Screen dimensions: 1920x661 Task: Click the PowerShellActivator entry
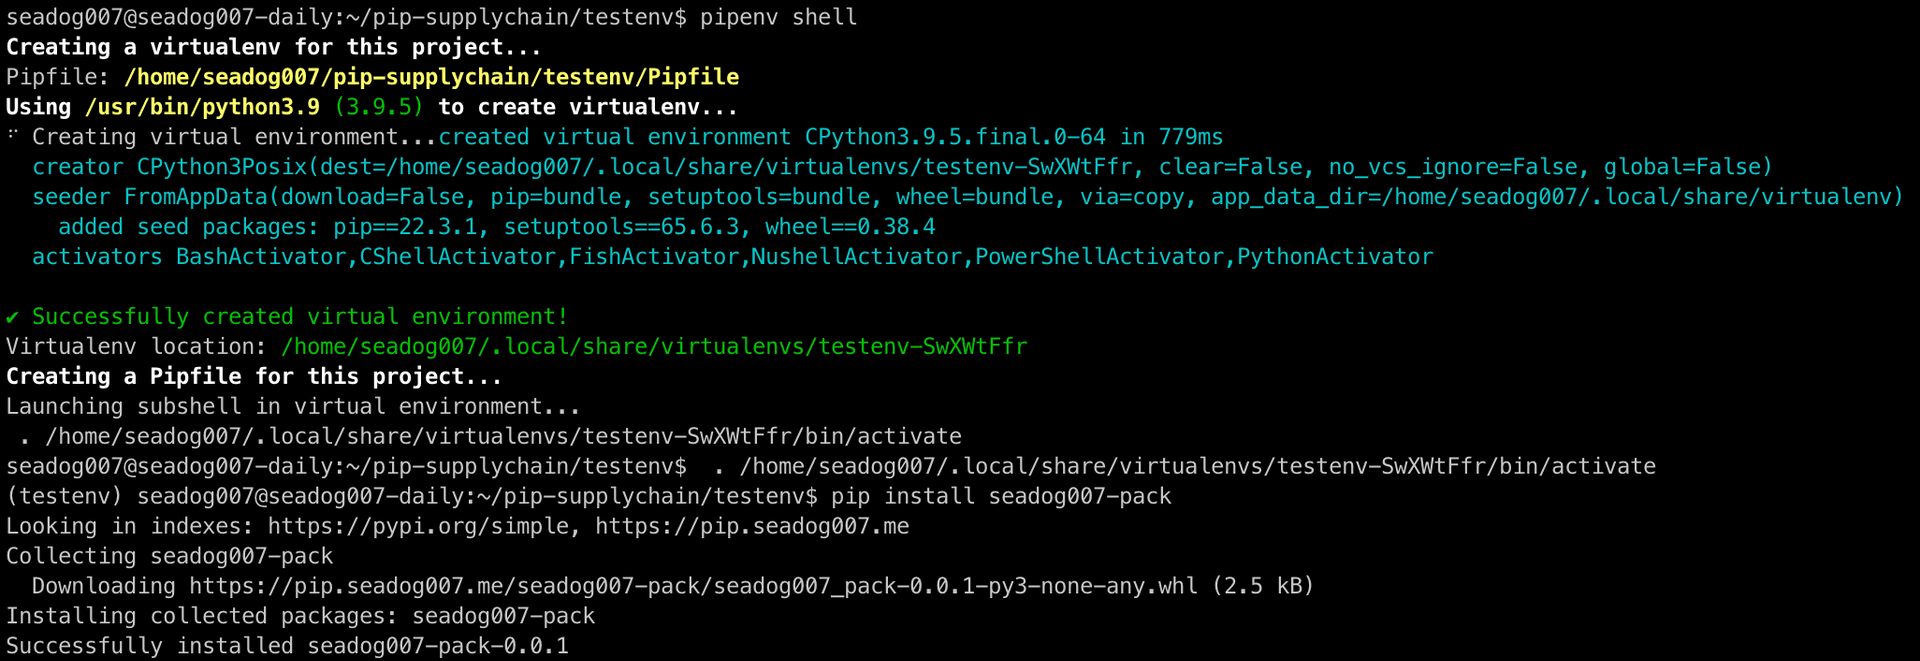(1099, 257)
